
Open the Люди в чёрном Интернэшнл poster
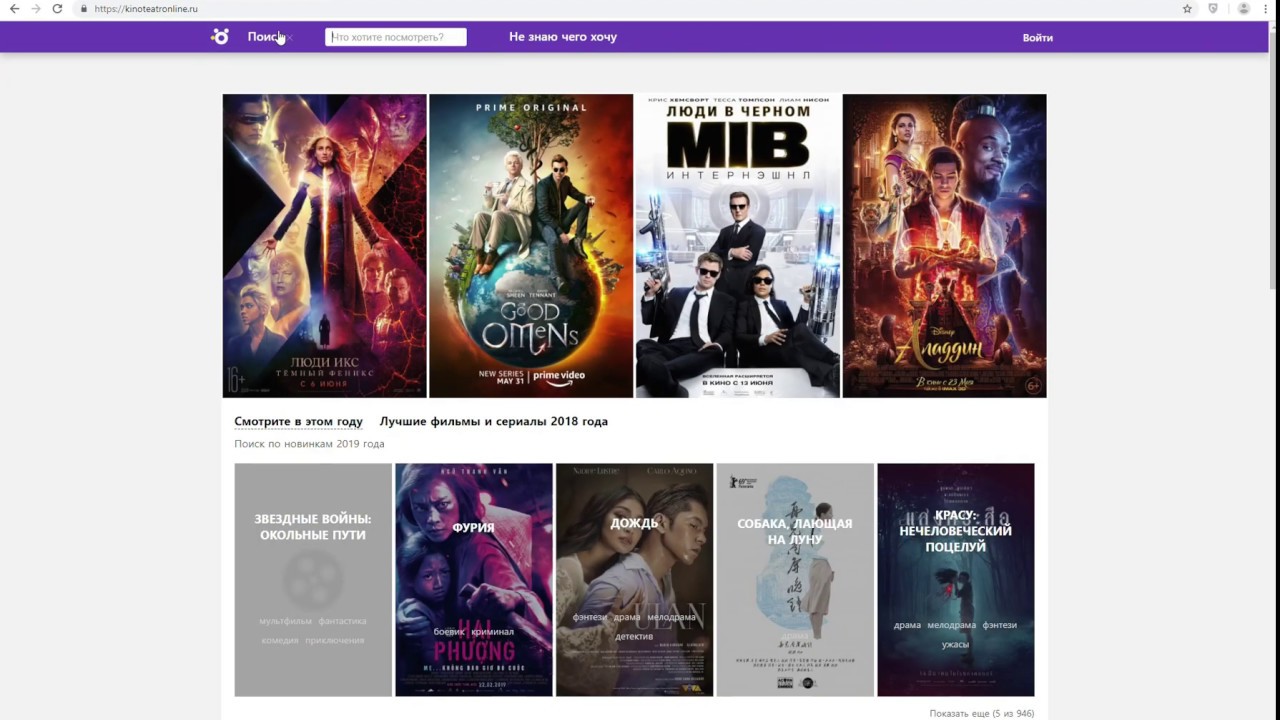tap(738, 246)
